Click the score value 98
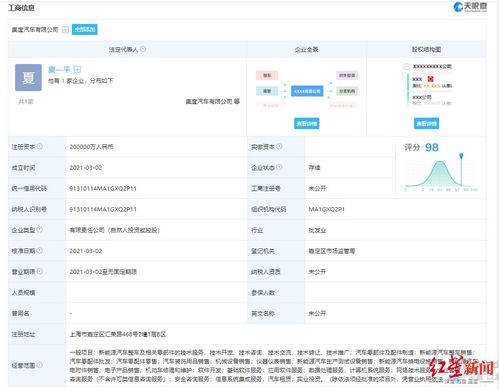 coord(432,147)
